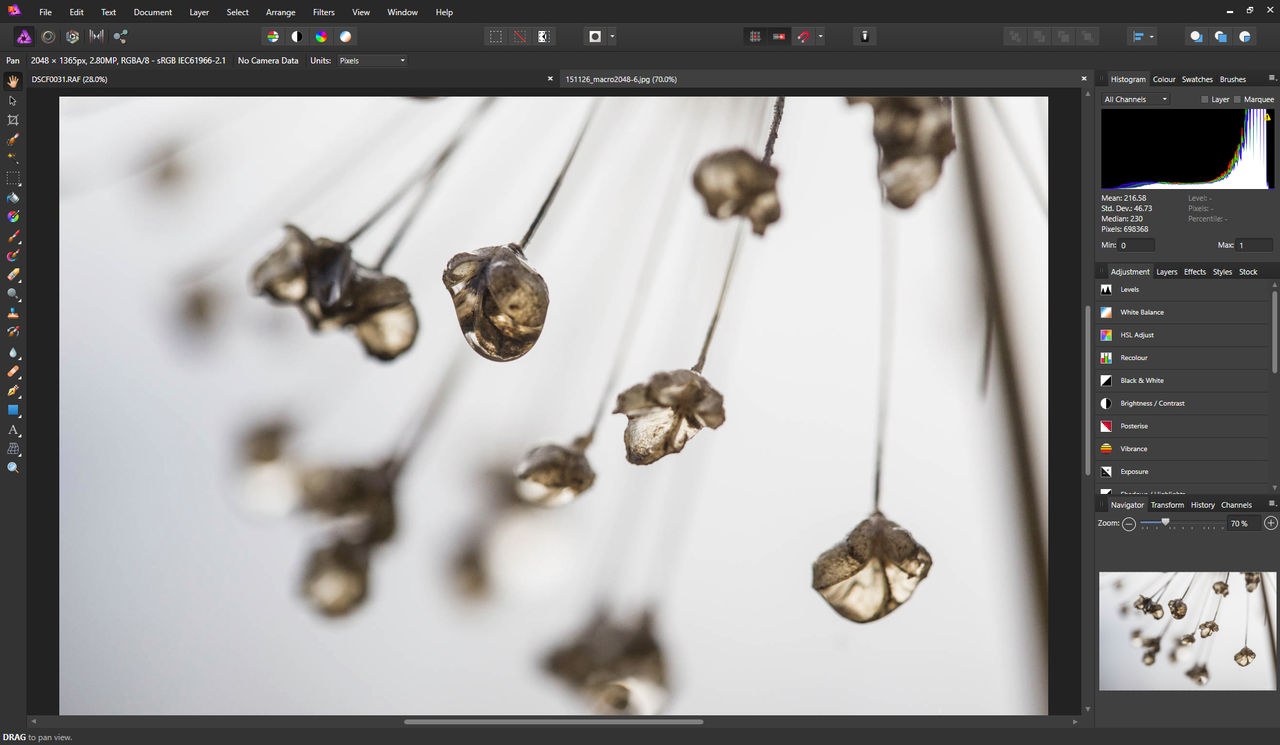Image resolution: width=1280 pixels, height=745 pixels.
Task: Click the Assistant Manager icon
Action: coord(865,36)
